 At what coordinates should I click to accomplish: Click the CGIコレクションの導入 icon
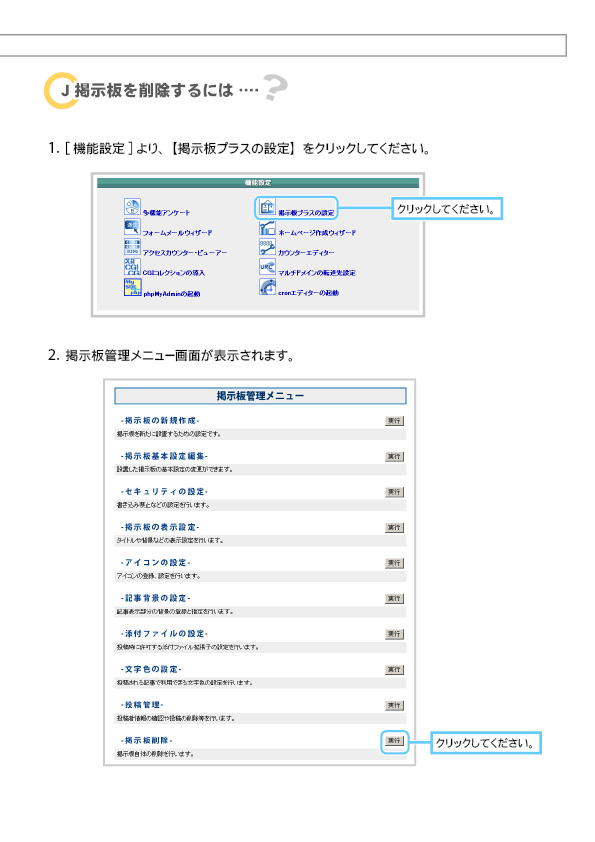tap(132, 267)
